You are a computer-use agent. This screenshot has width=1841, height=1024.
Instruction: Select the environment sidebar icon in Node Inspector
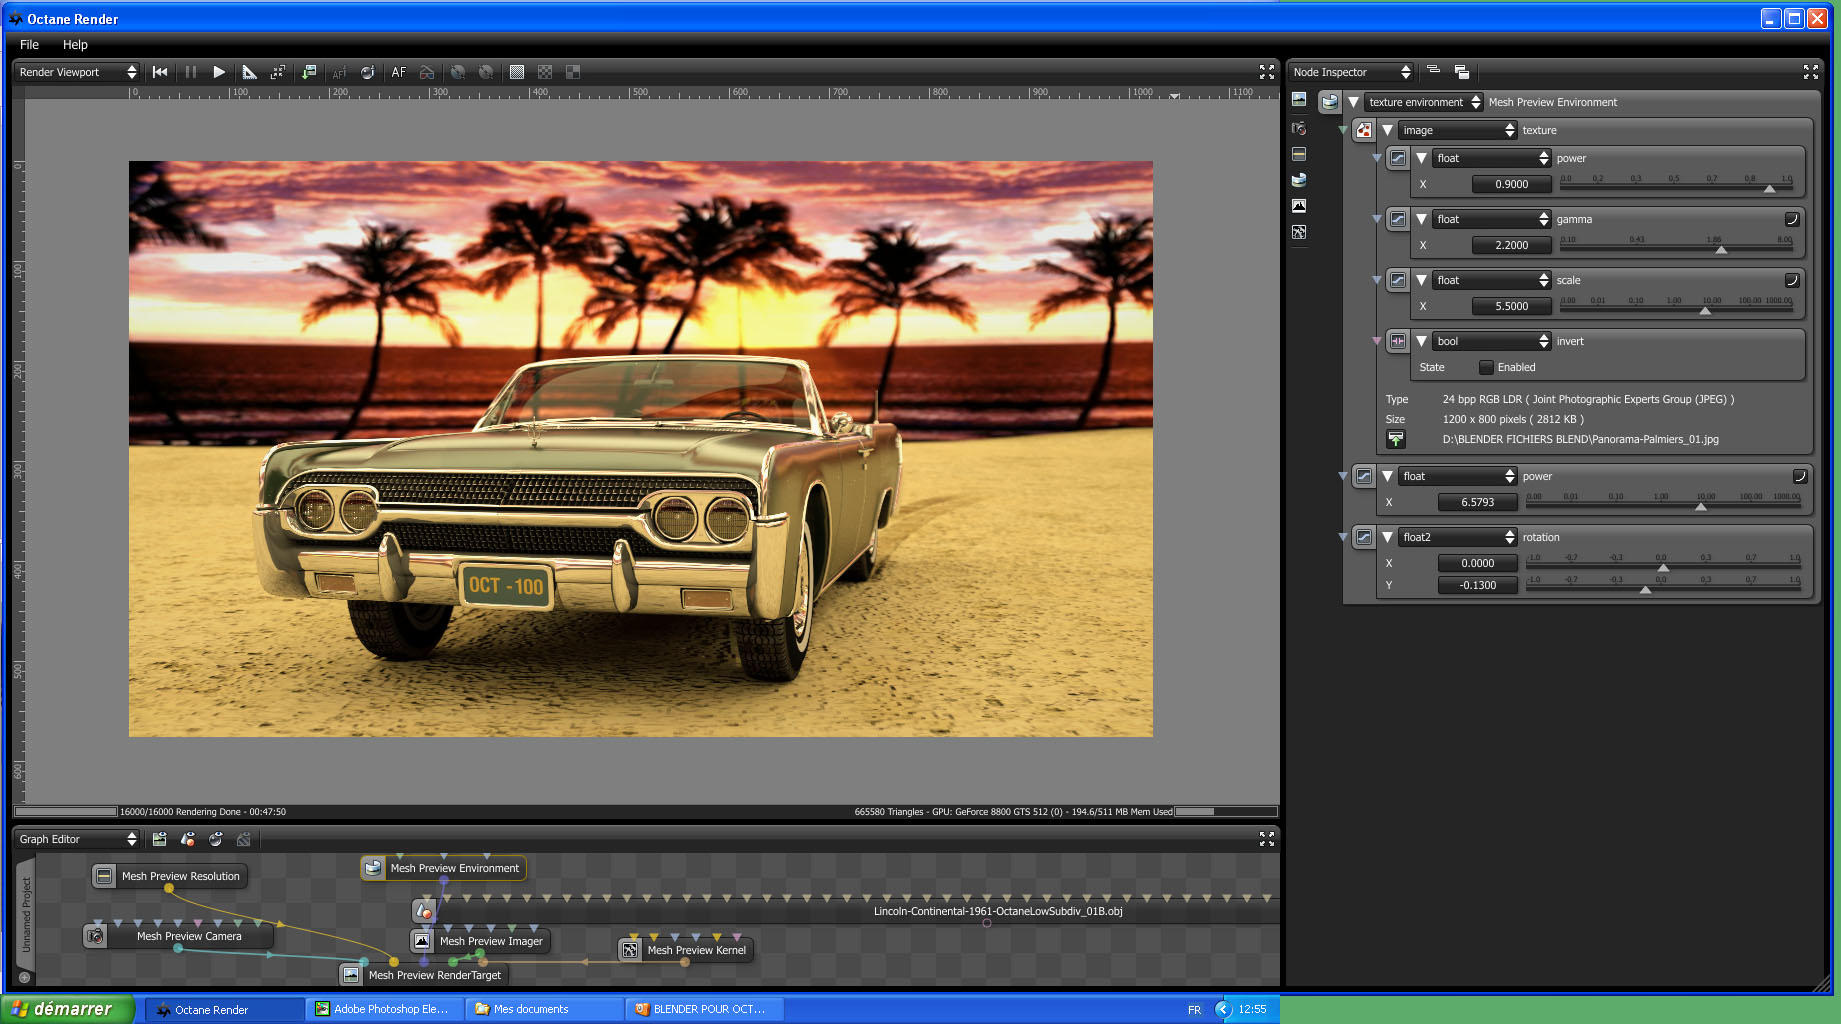(x=1299, y=180)
